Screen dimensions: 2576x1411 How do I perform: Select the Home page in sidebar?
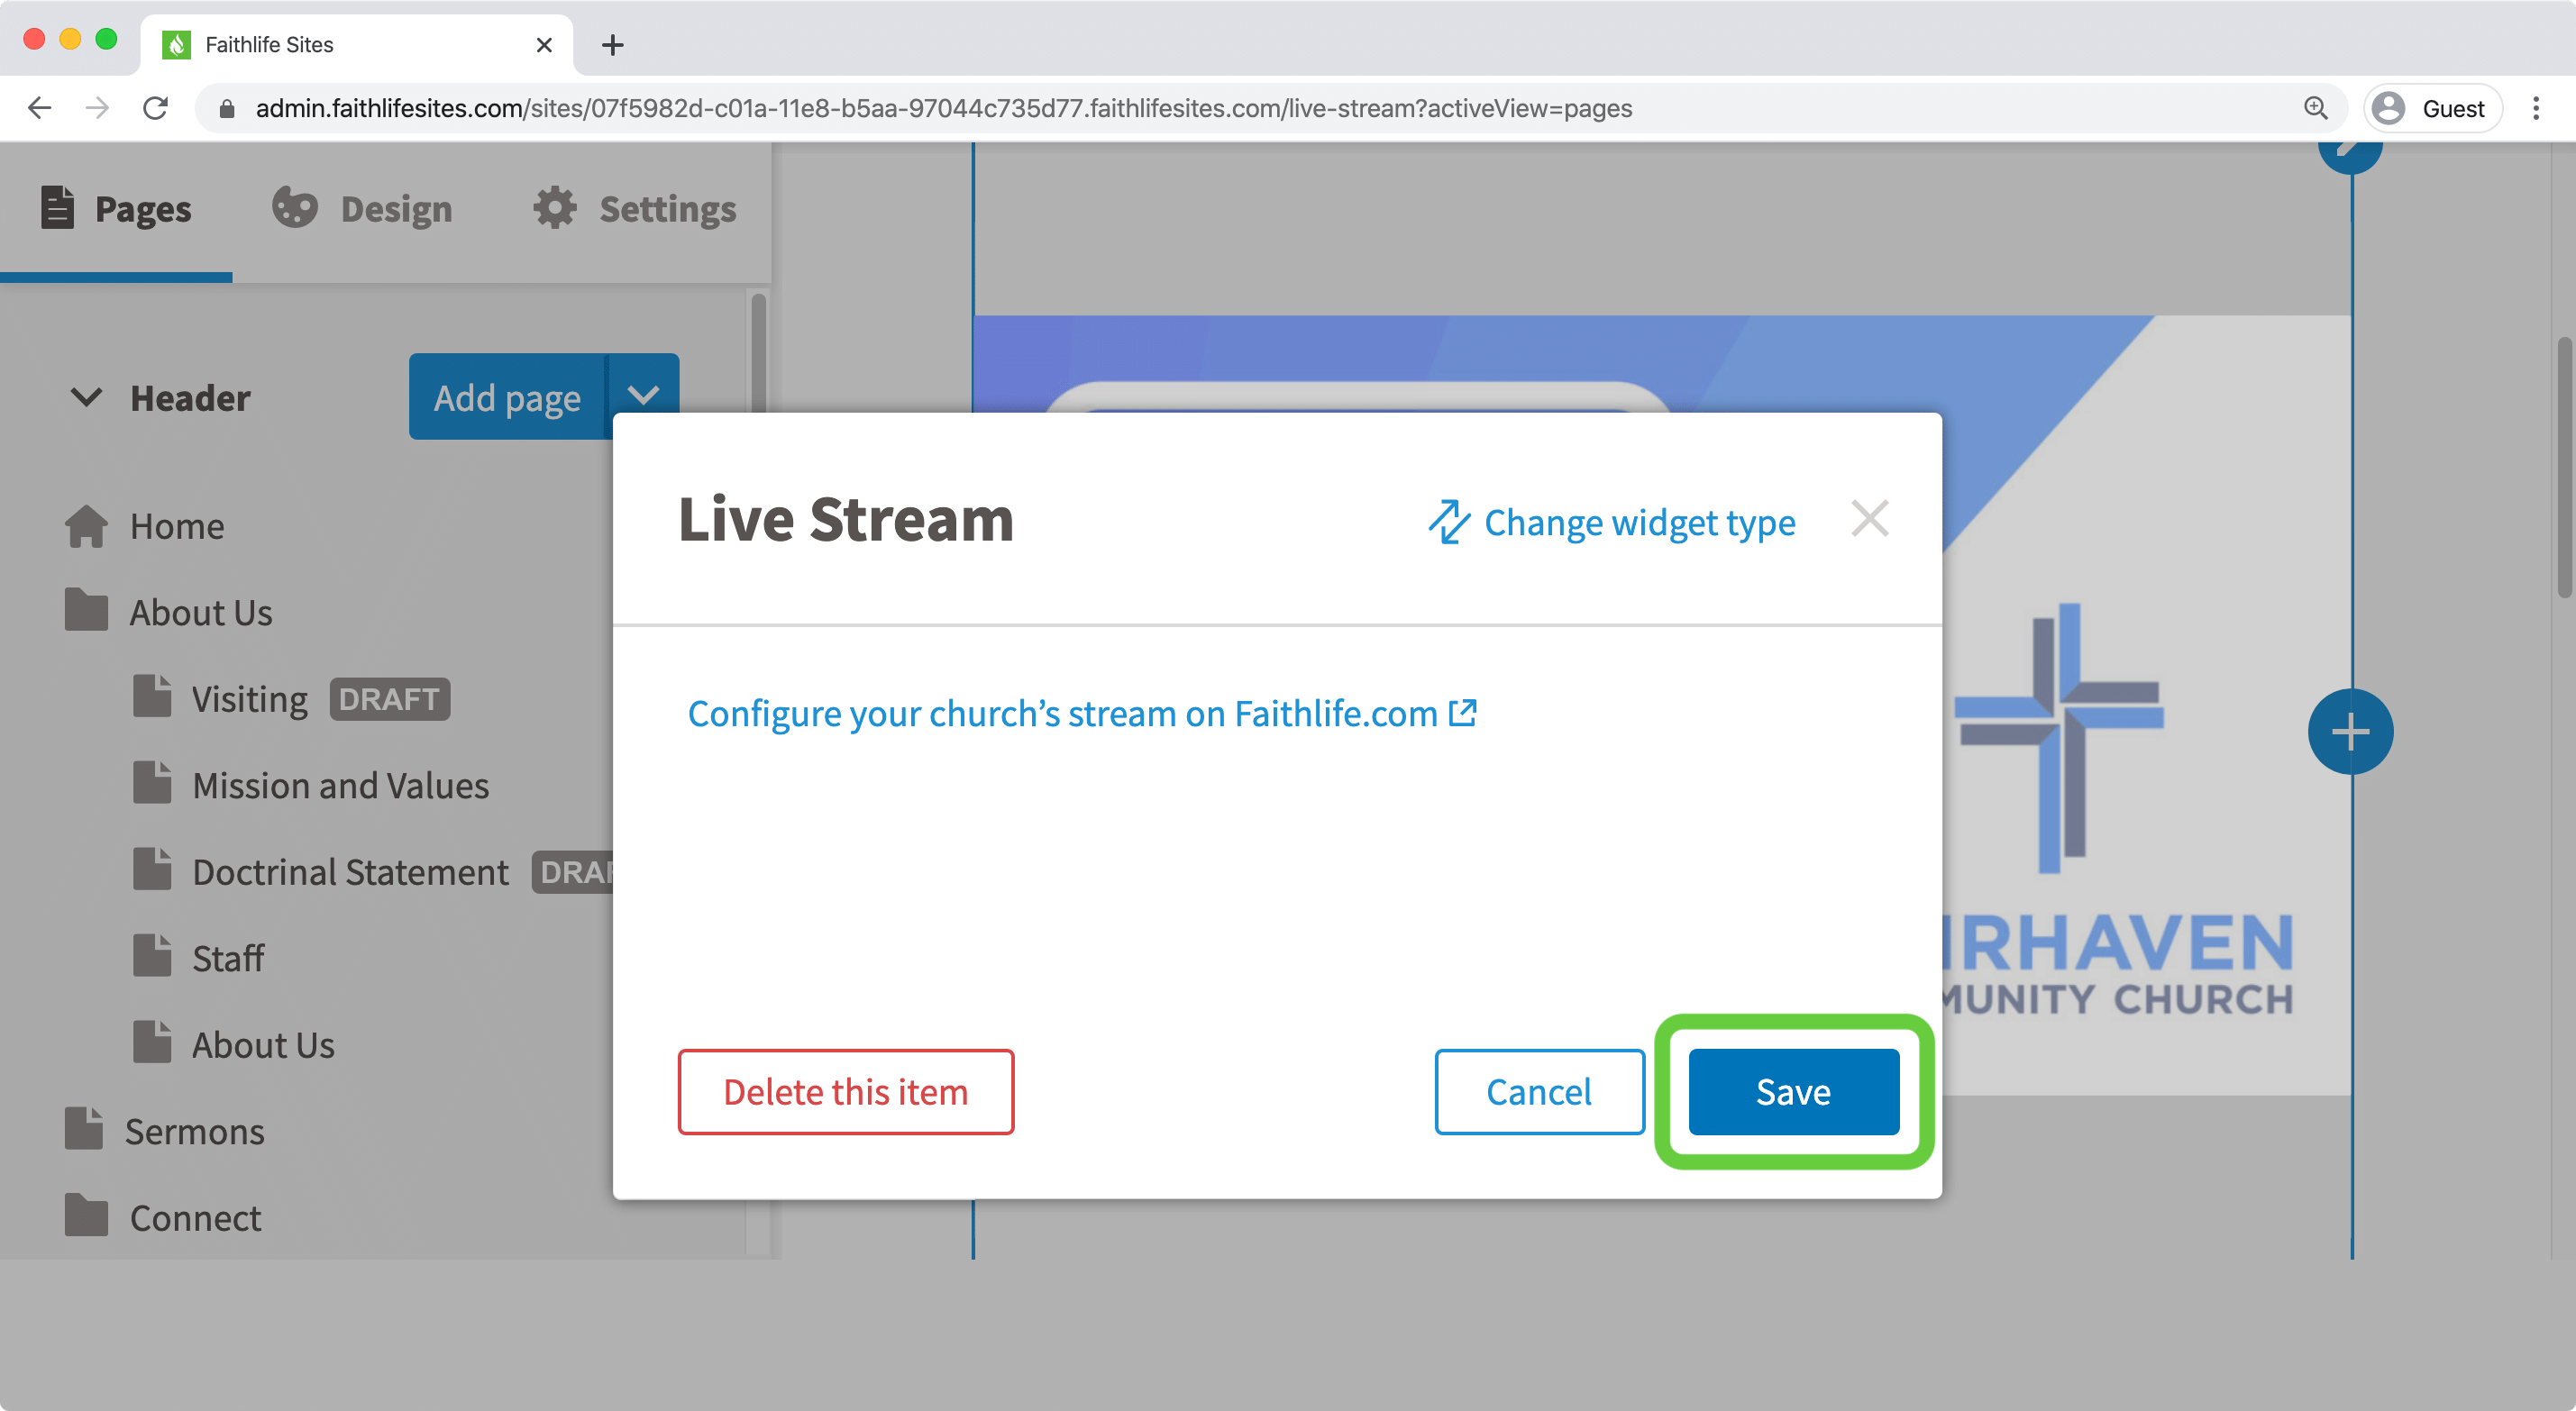point(176,526)
